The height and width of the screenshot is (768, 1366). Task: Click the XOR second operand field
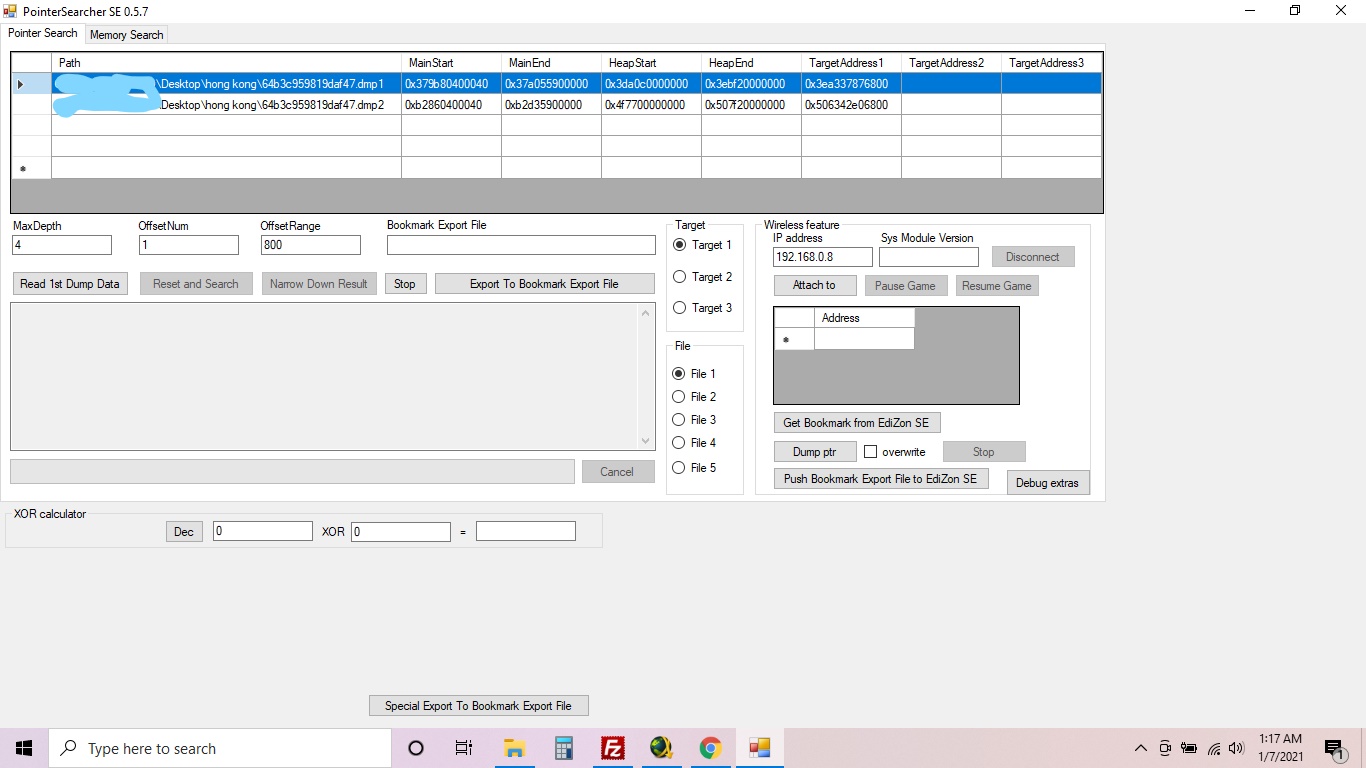tap(401, 532)
